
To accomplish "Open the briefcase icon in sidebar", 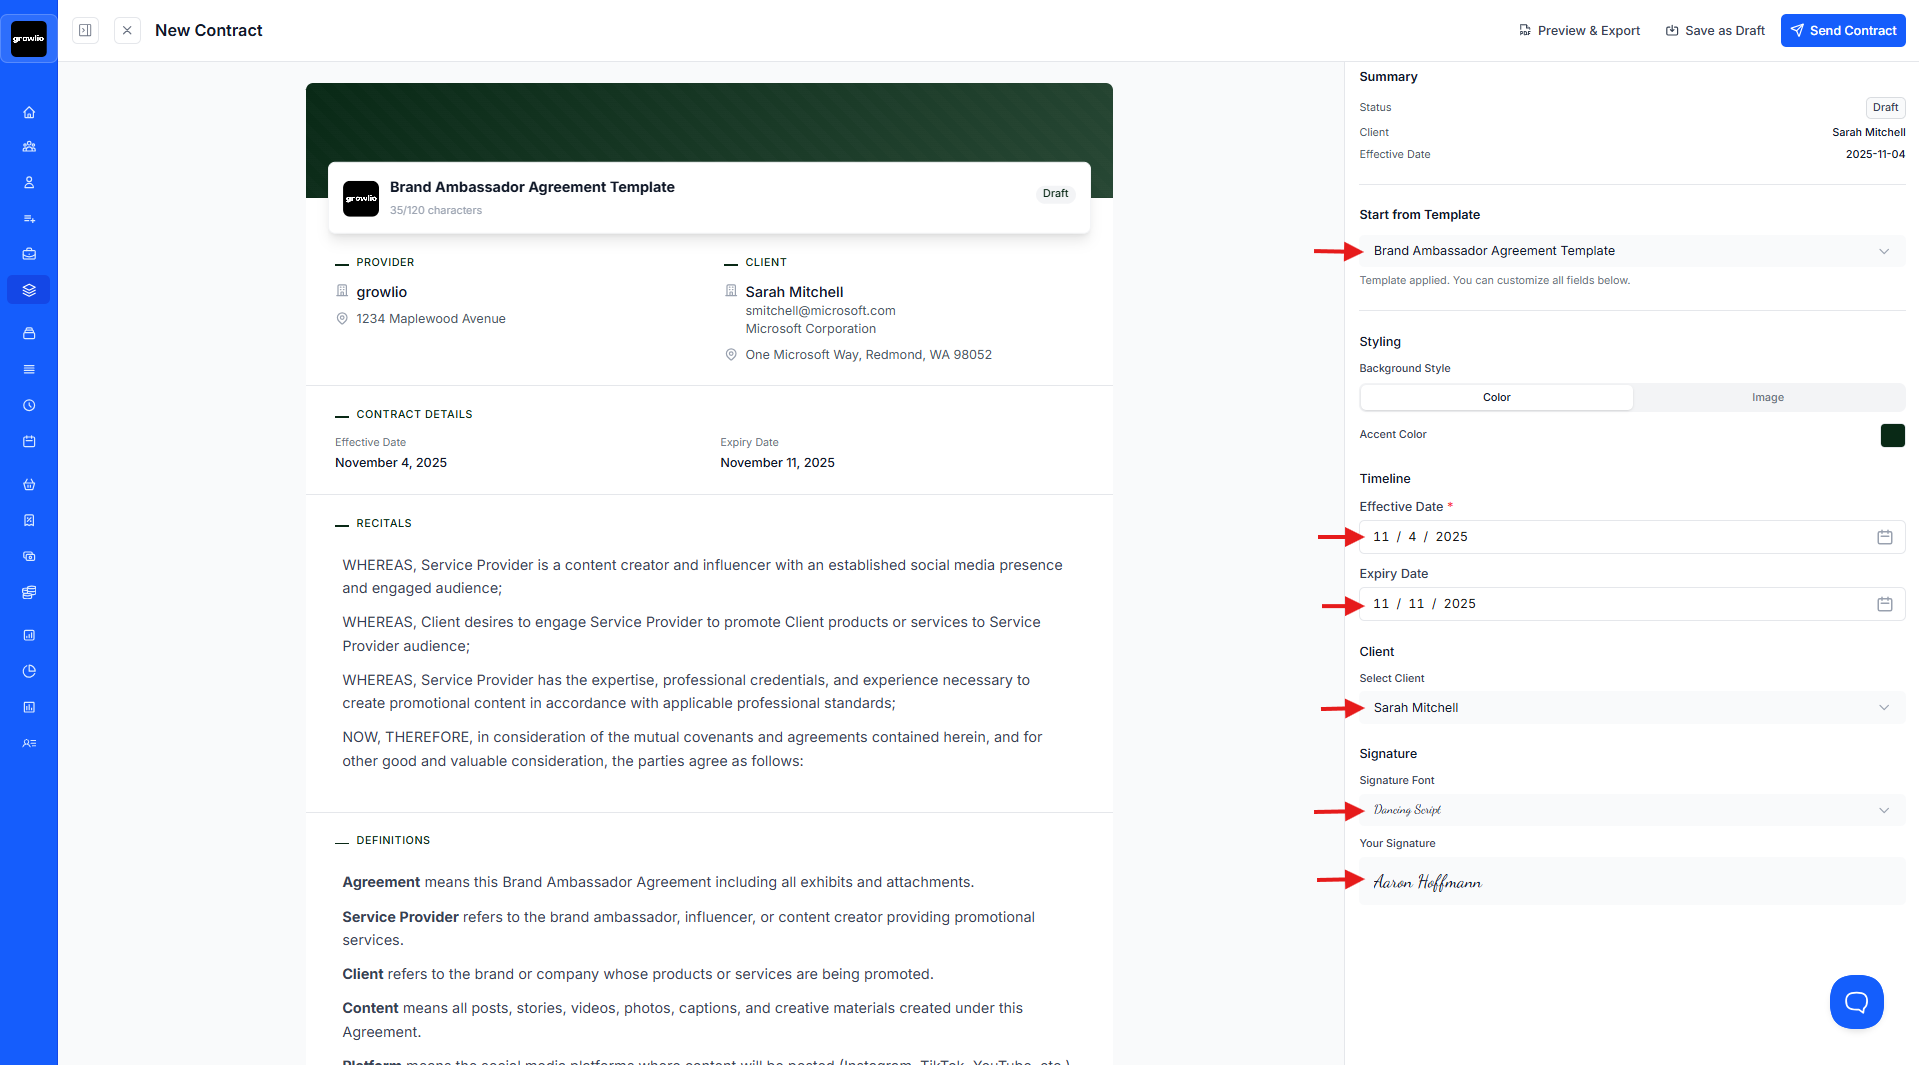I will pos(29,254).
